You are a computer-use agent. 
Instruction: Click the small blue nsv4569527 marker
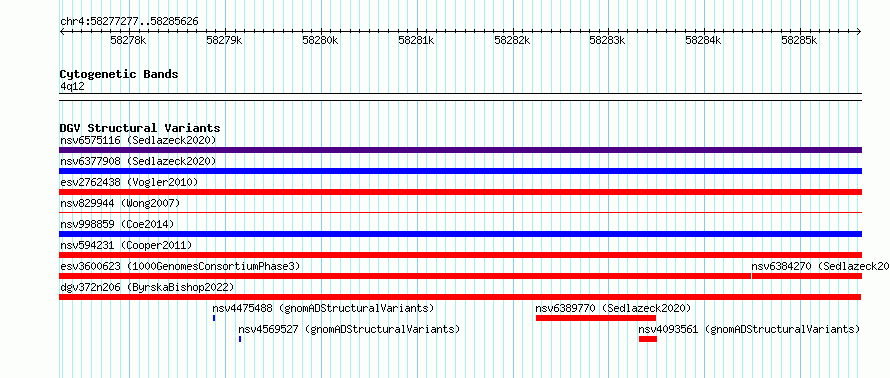coord(240,339)
